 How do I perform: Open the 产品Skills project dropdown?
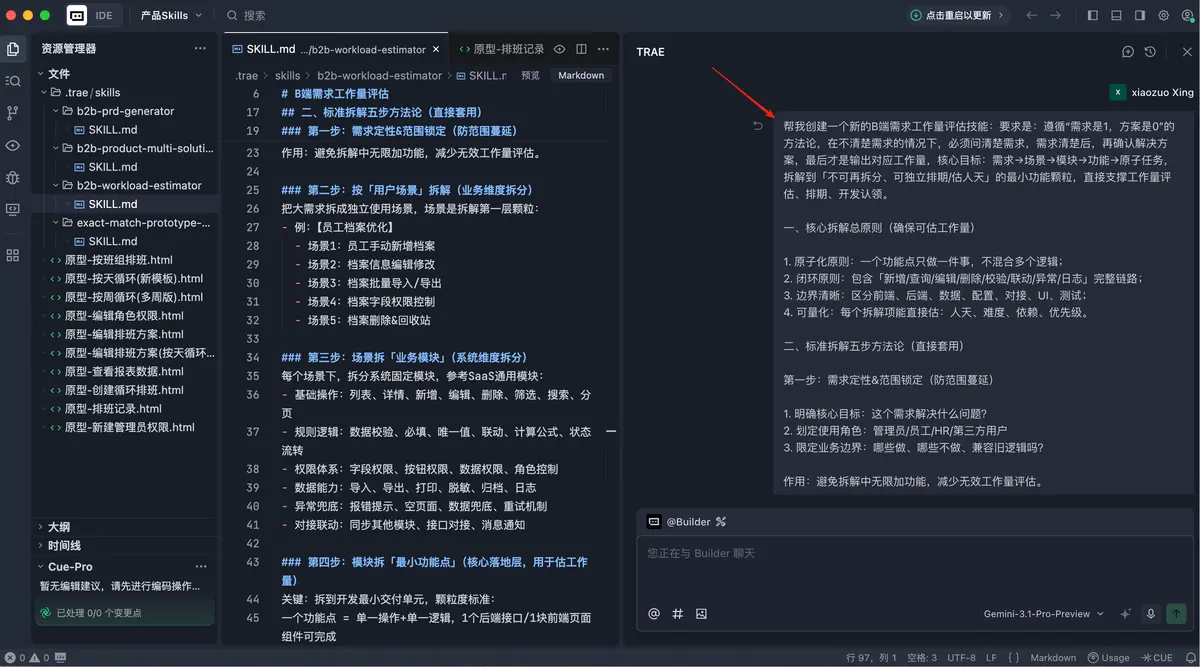171,16
